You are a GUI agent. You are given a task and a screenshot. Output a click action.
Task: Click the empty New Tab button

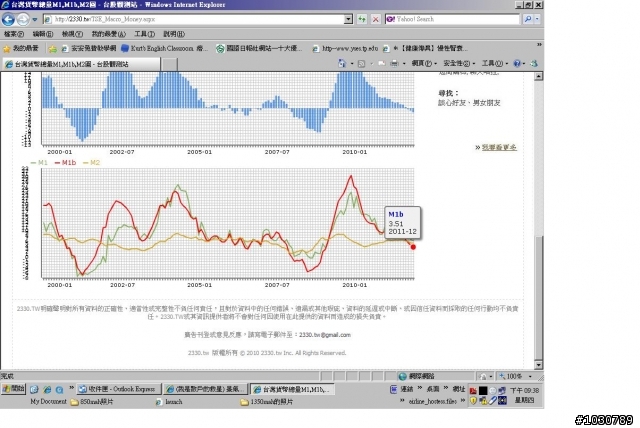[169, 64]
